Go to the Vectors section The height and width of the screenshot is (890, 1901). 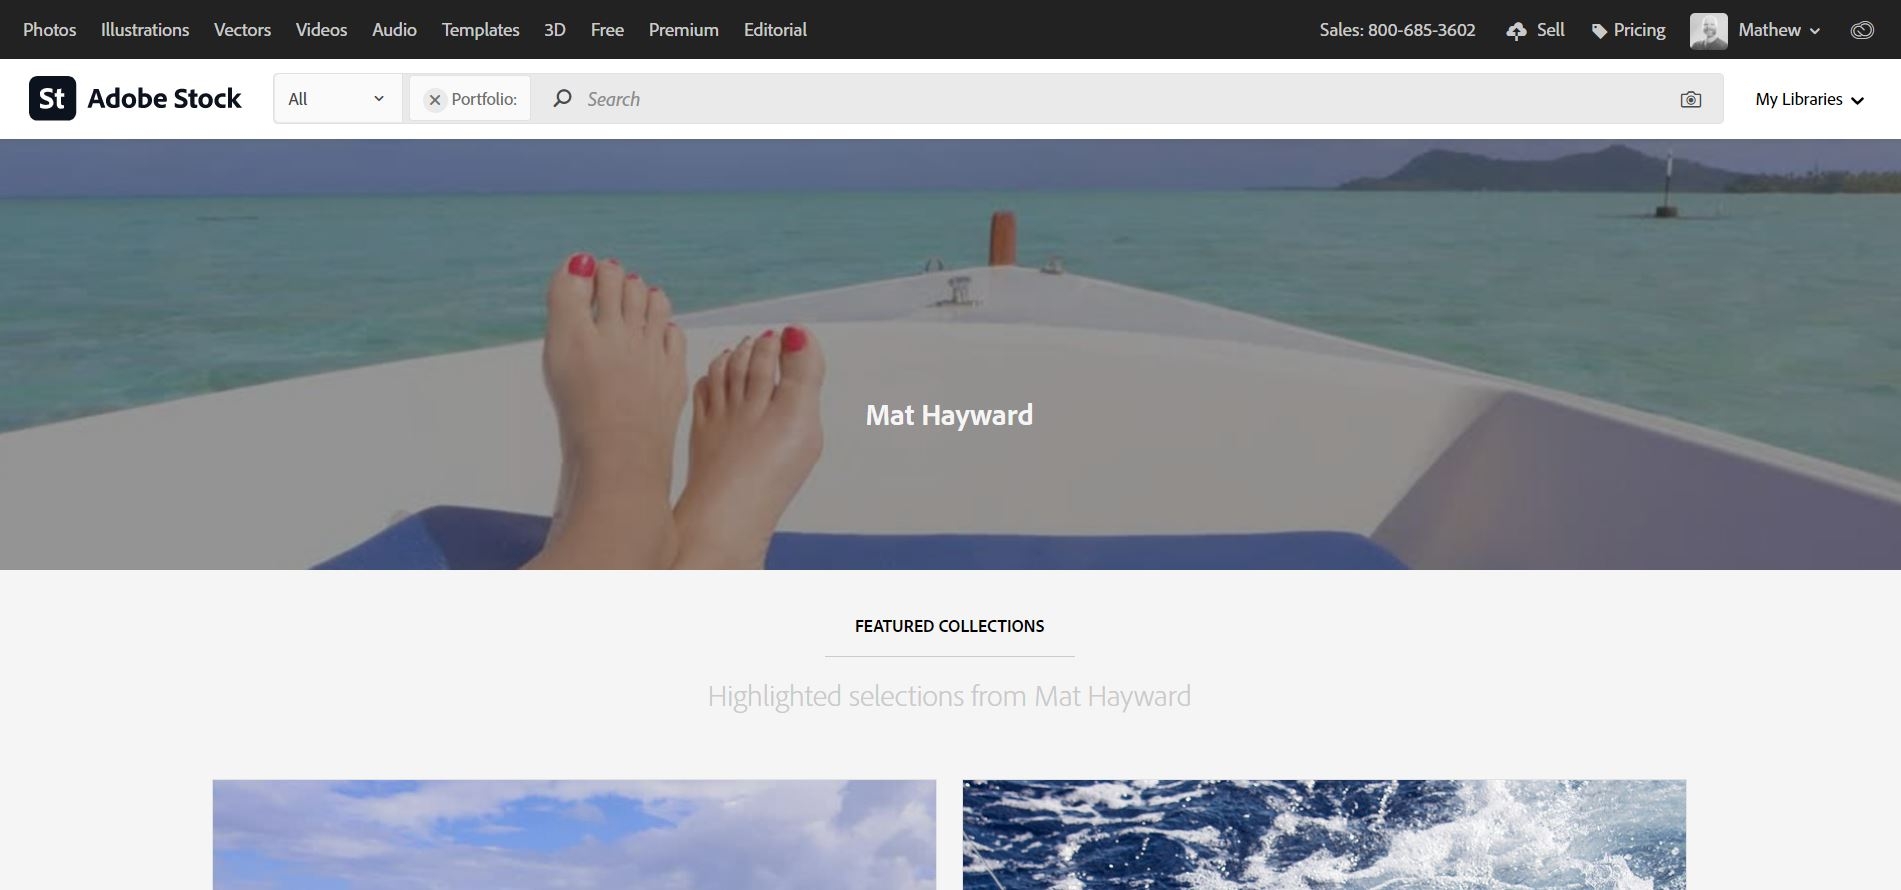242,30
